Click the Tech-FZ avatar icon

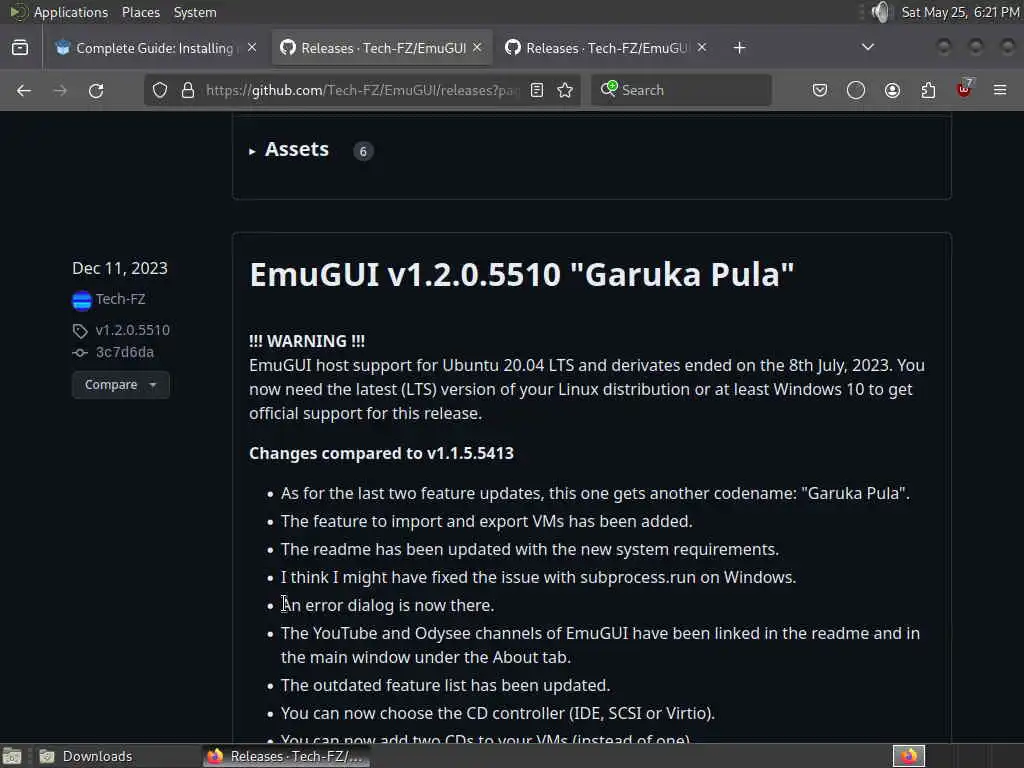(82, 300)
